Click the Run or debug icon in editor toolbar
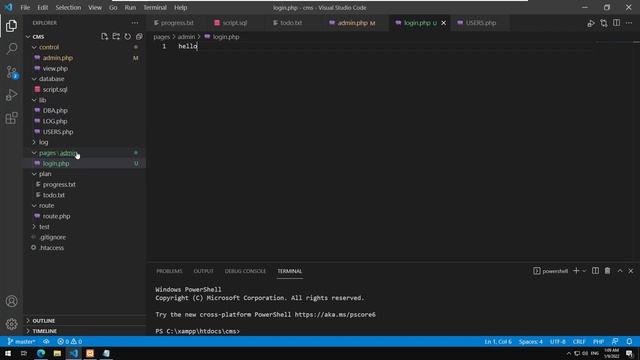The height and width of the screenshot is (360, 640). pyautogui.click(x=591, y=23)
